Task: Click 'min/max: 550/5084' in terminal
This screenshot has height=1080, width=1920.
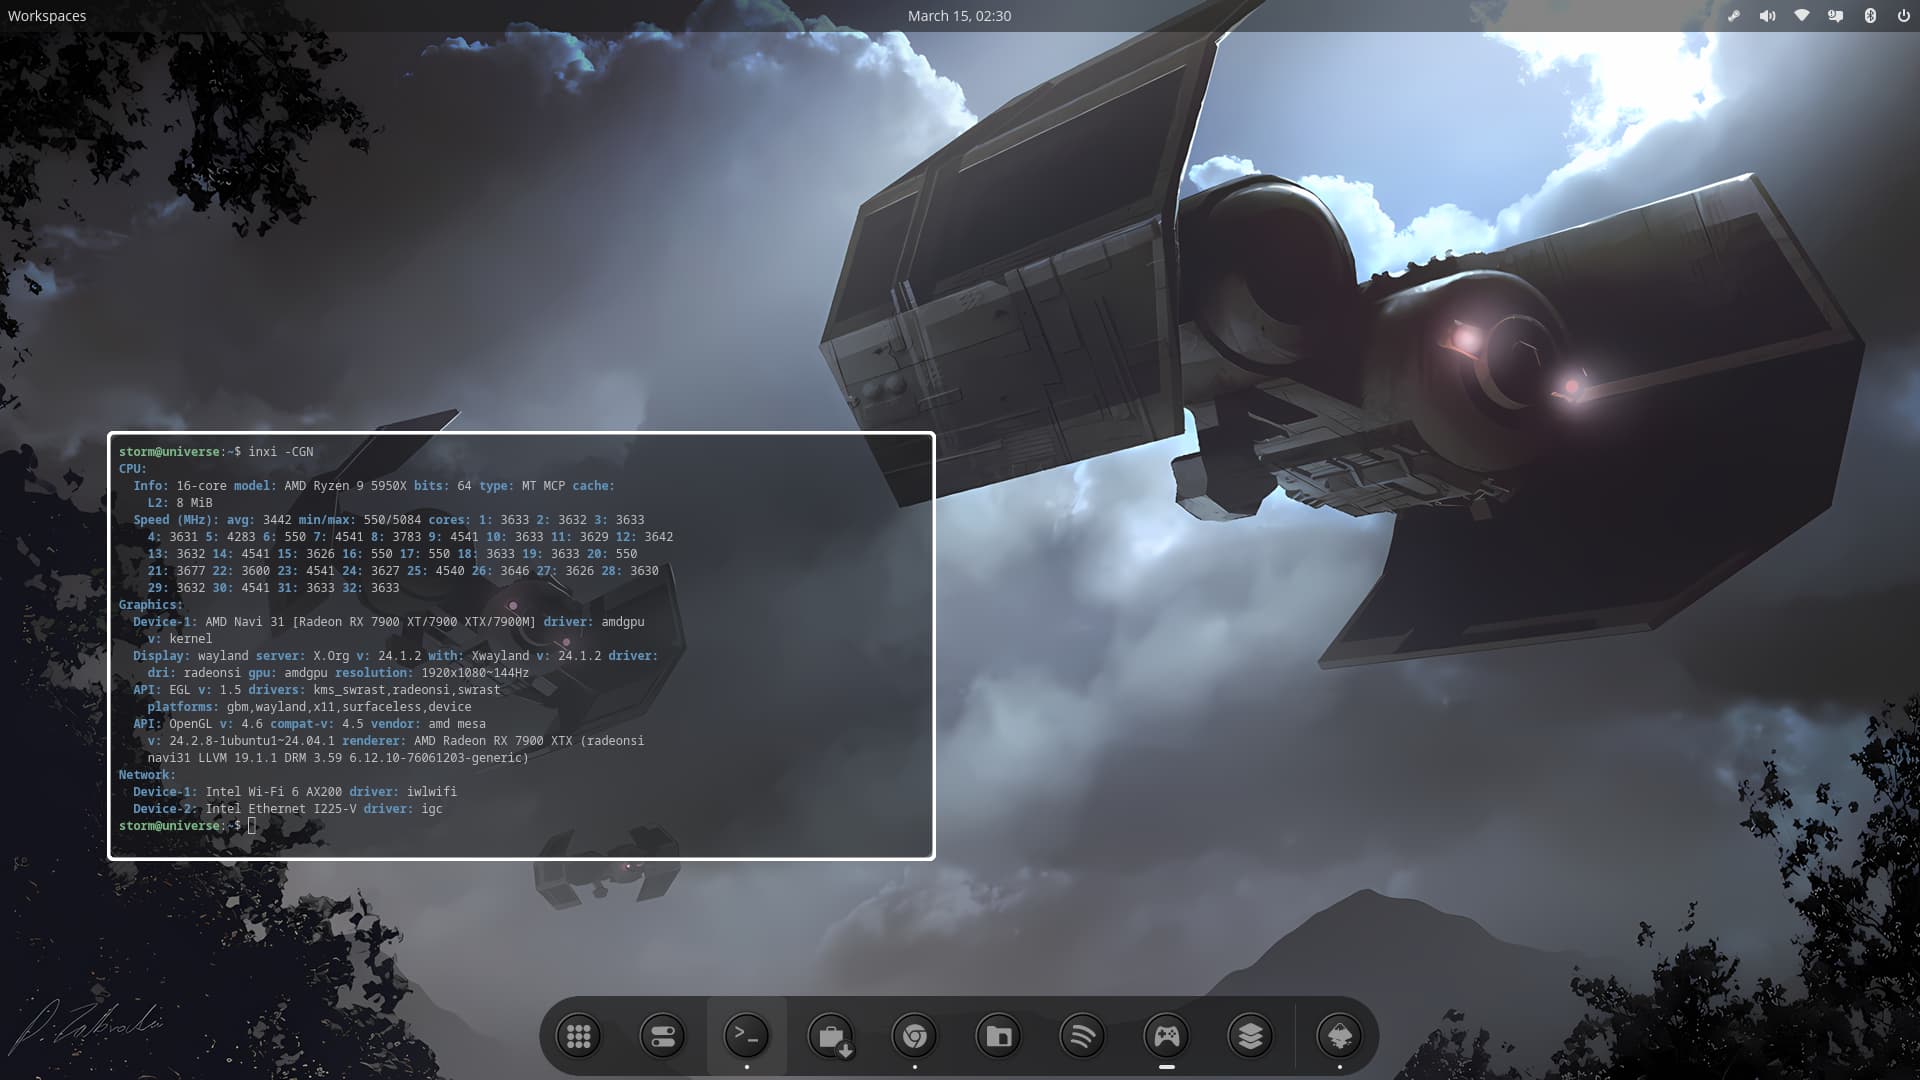Action: [360, 520]
